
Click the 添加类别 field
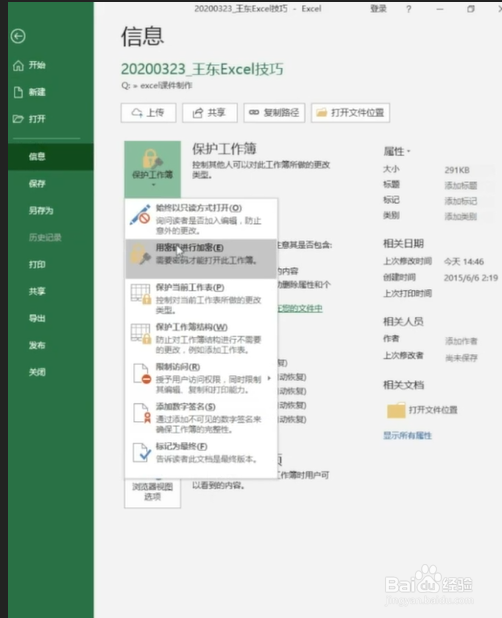click(461, 216)
